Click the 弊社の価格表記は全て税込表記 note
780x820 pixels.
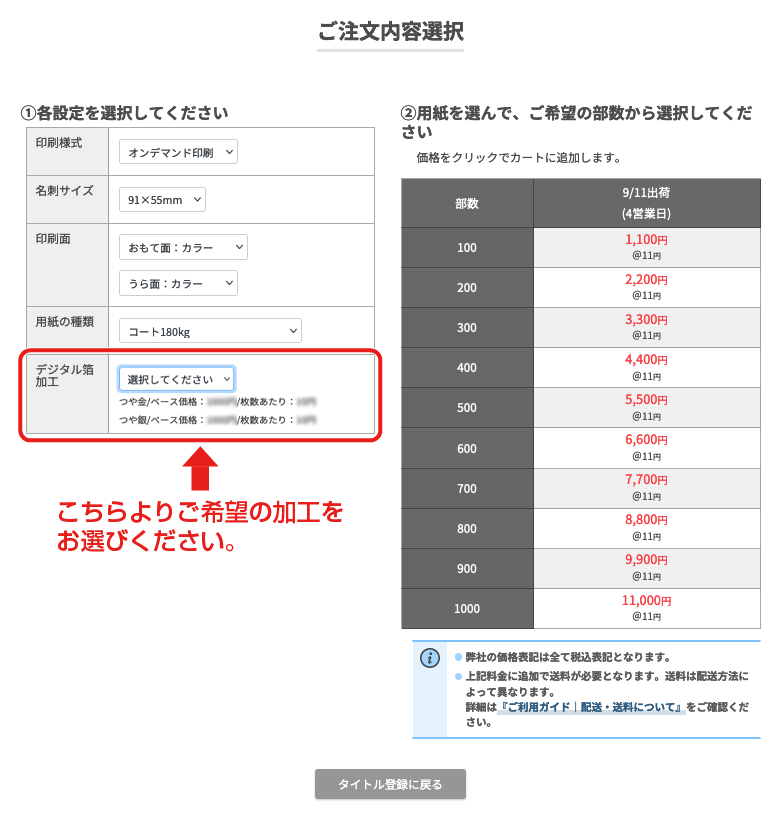(568, 657)
